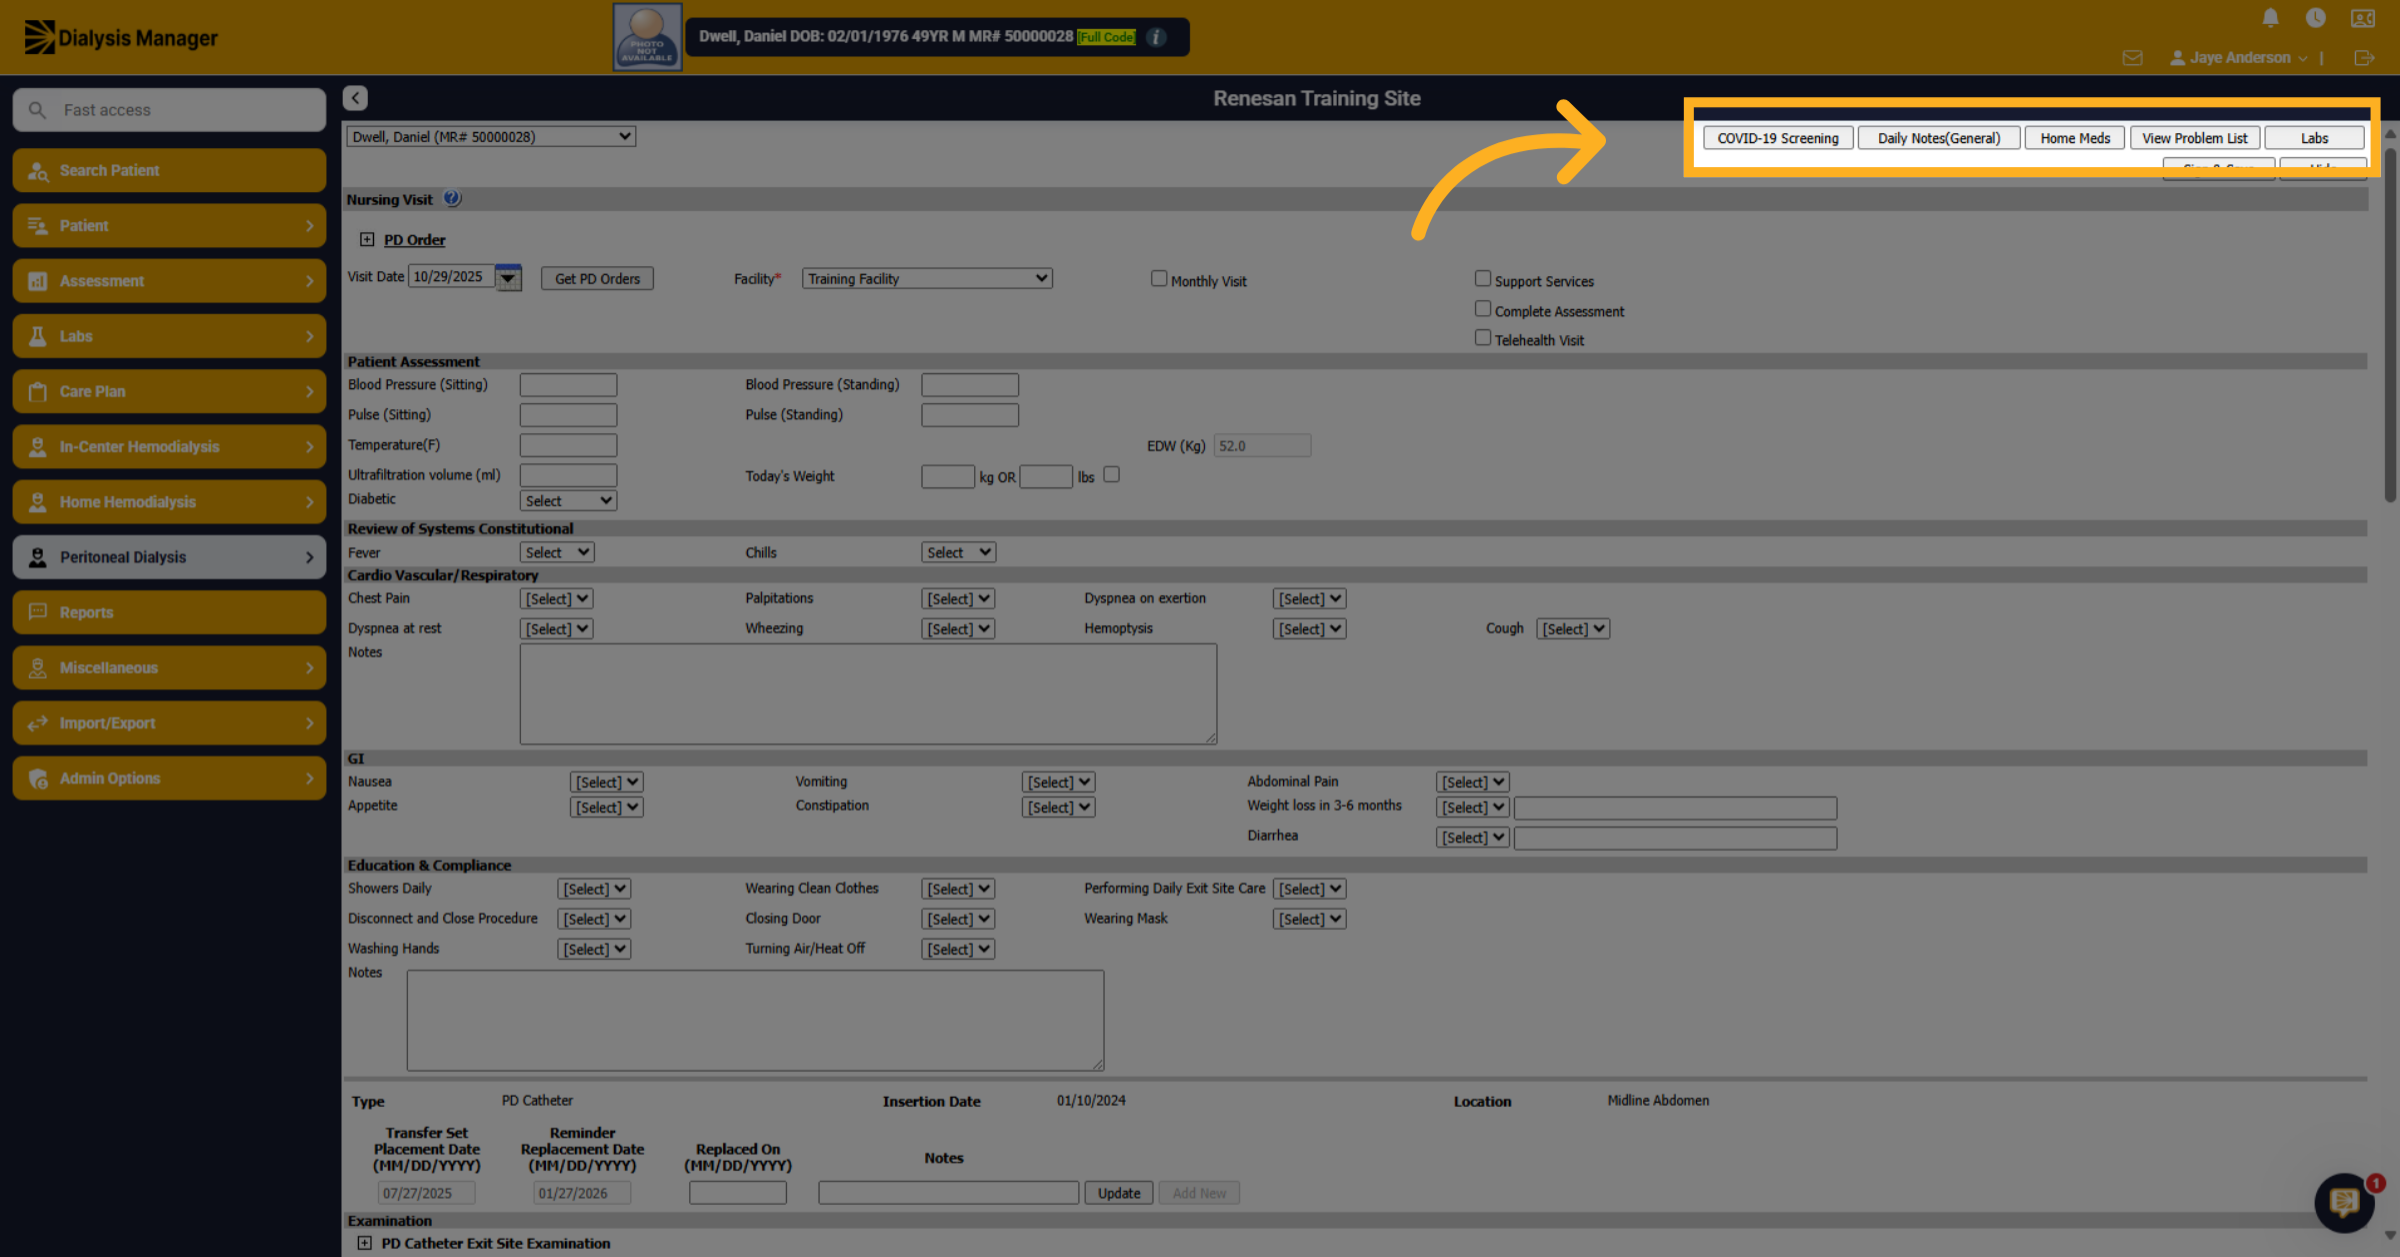Expand PD Catheter Exit Site Examination

364,1243
